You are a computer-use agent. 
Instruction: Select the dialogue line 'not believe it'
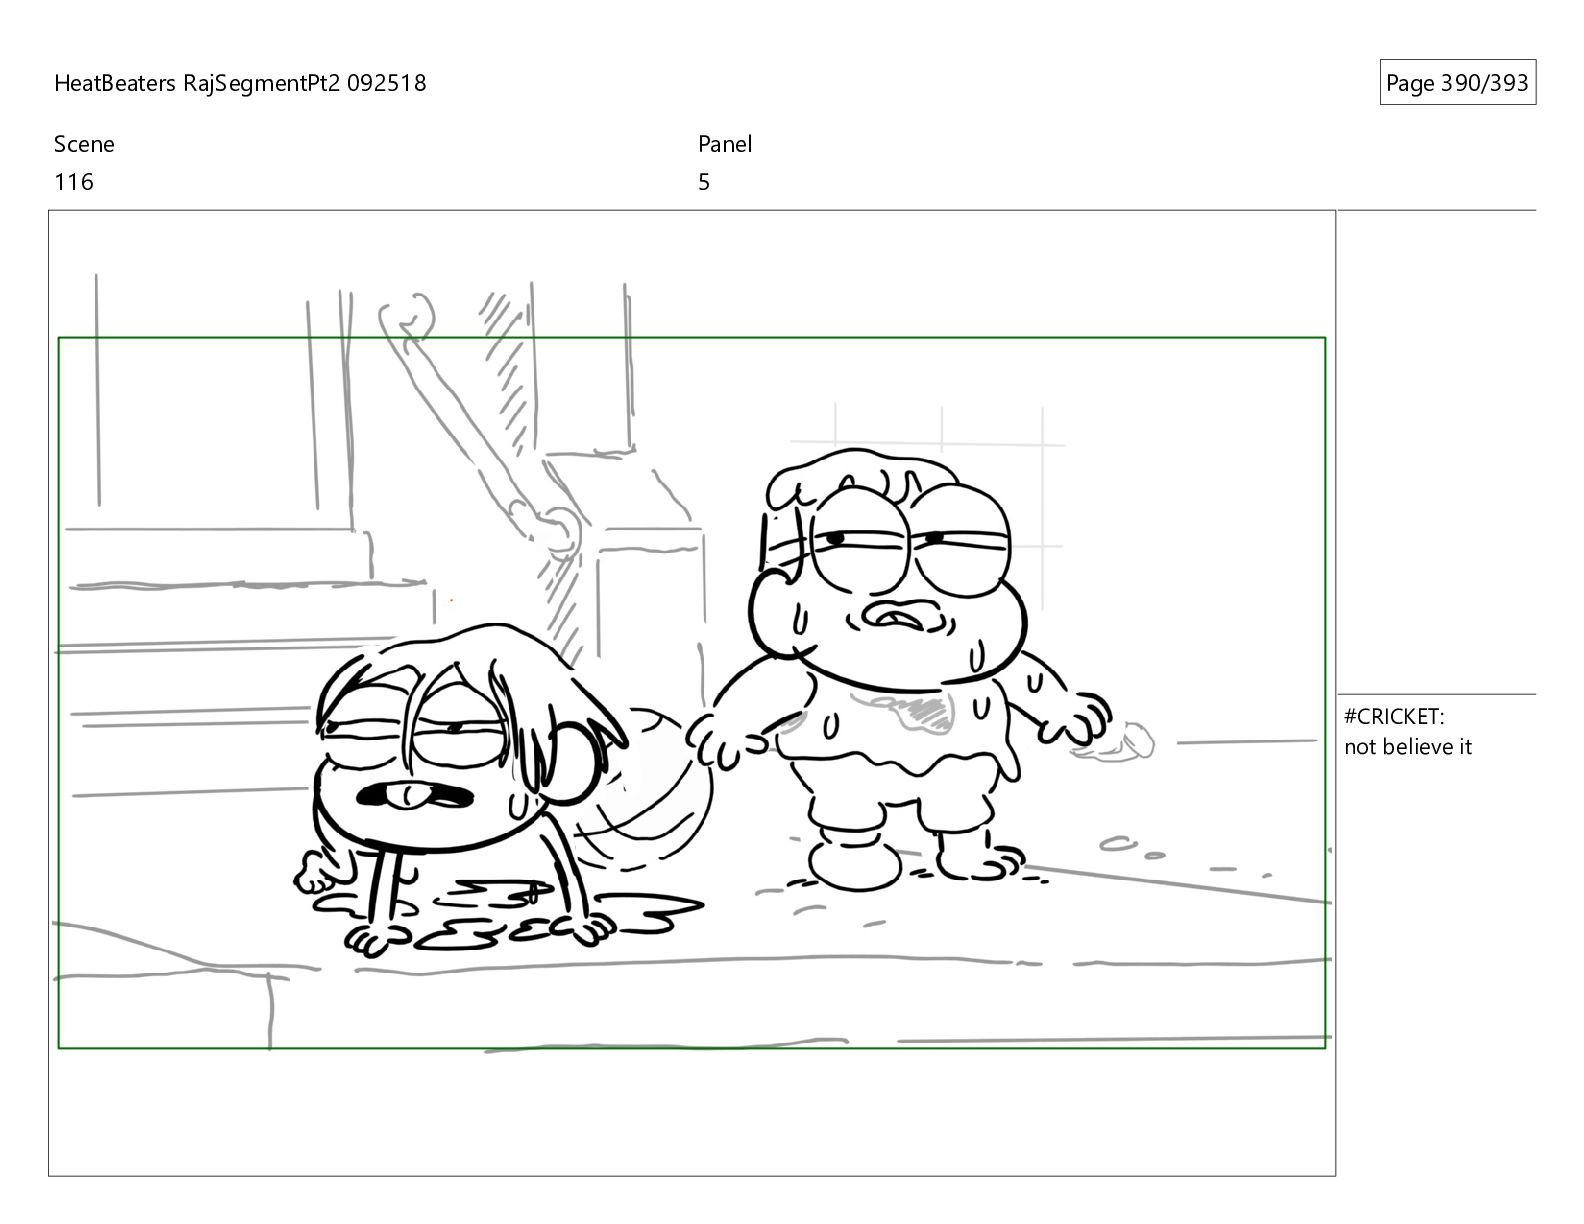click(1408, 747)
